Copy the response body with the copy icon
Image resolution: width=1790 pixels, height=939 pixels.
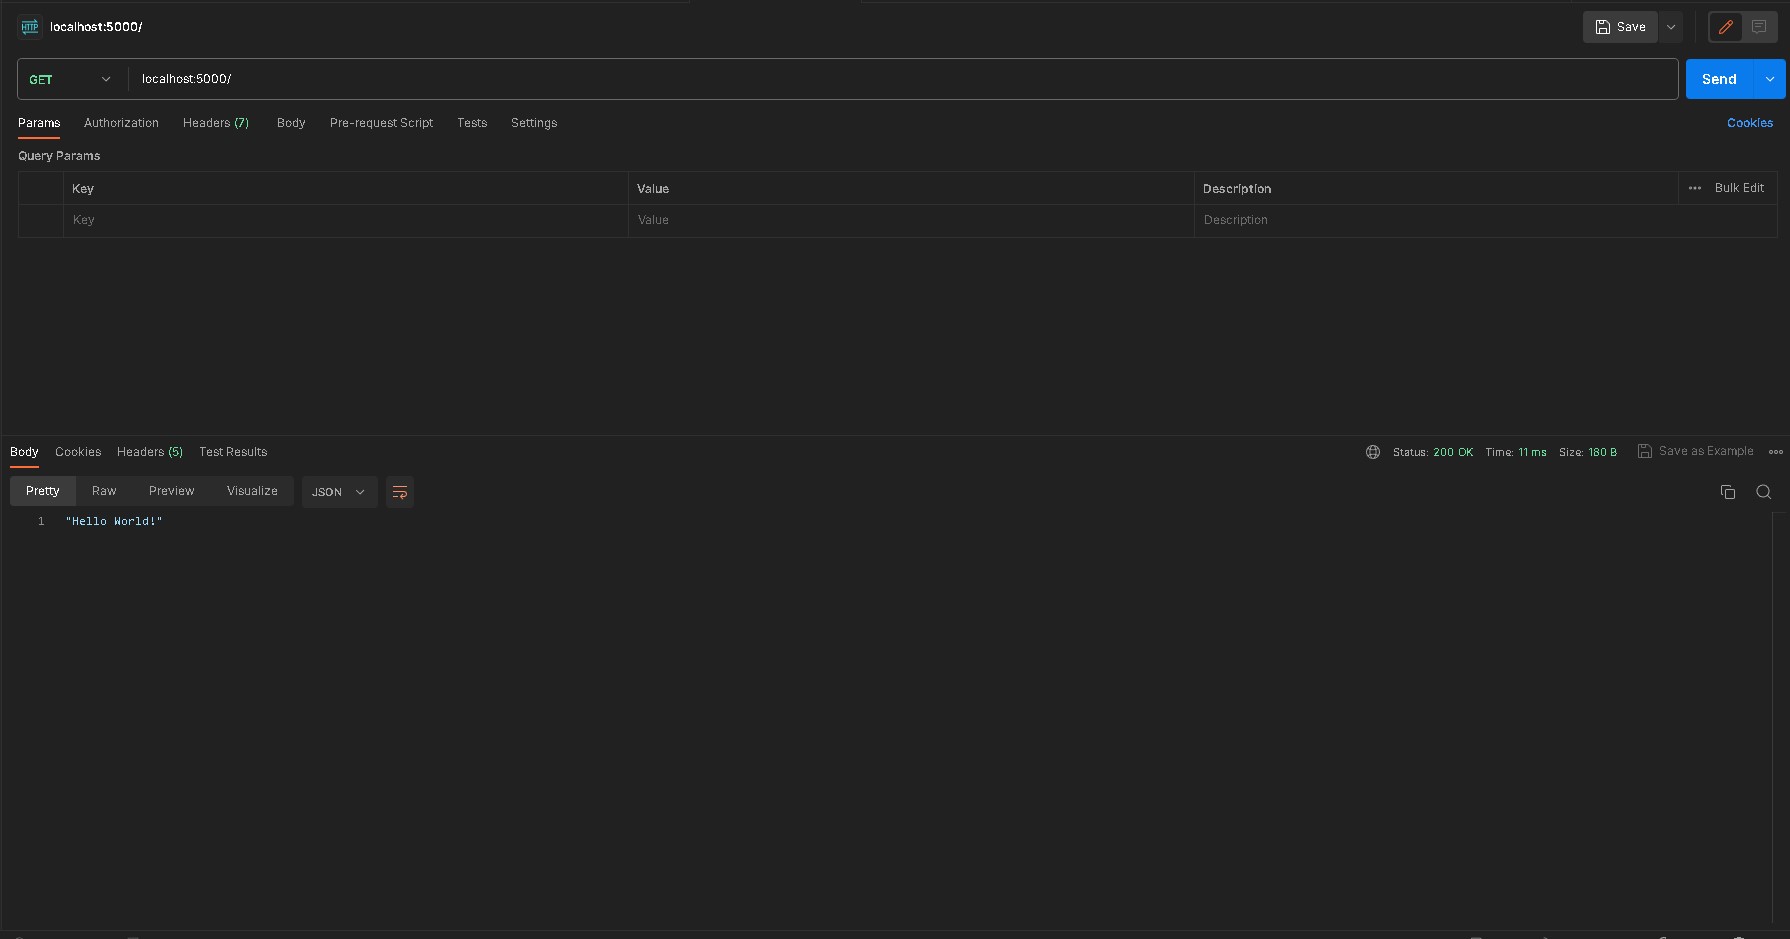point(1727,492)
